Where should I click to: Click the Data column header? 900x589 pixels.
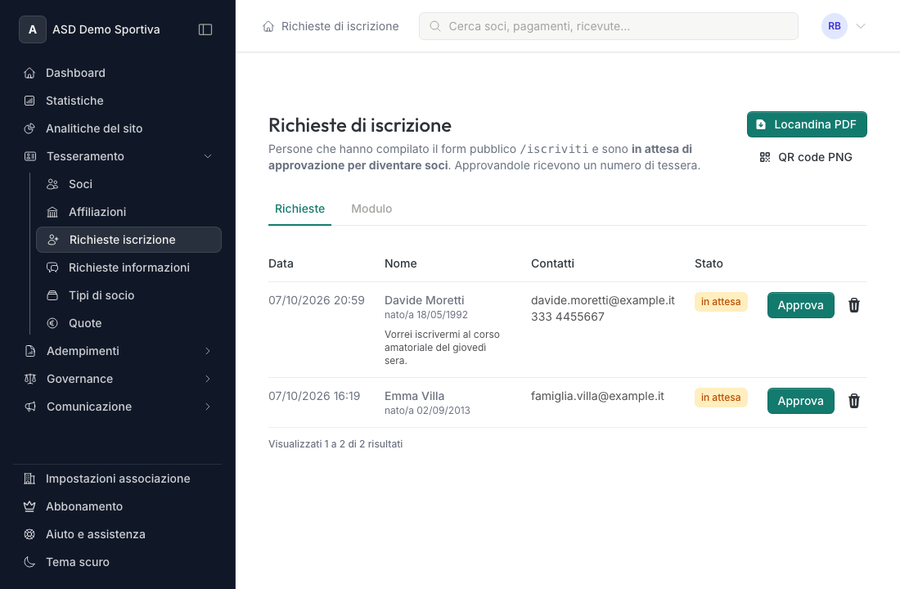[x=281, y=264]
